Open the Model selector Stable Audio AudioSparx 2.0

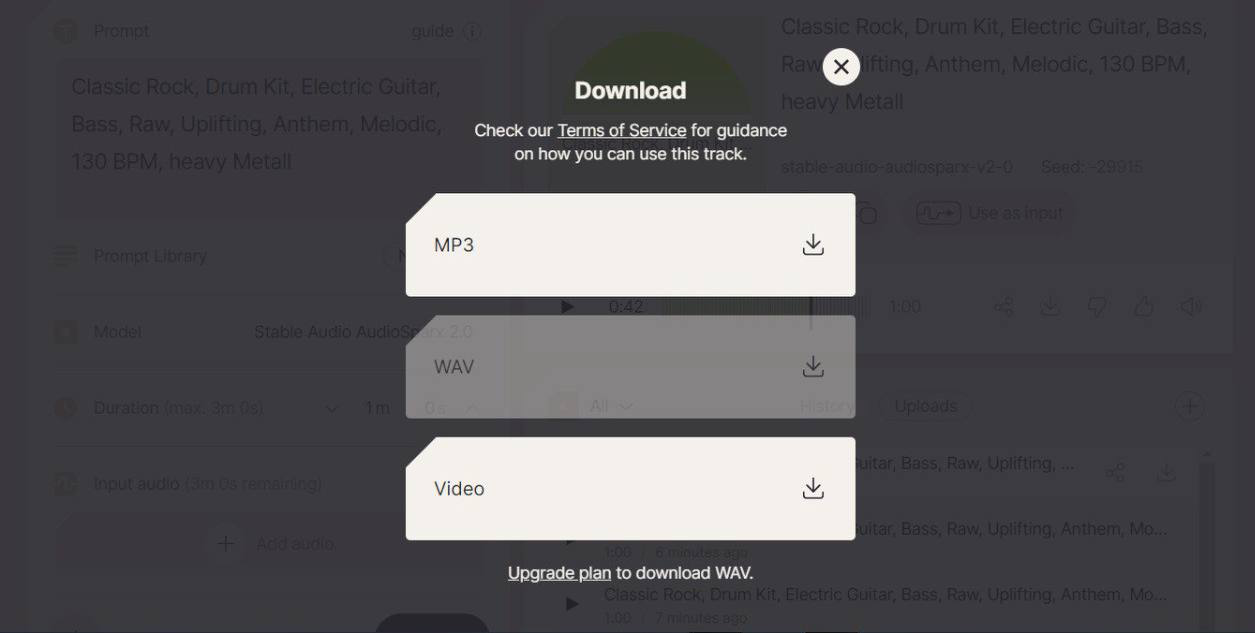[363, 332]
